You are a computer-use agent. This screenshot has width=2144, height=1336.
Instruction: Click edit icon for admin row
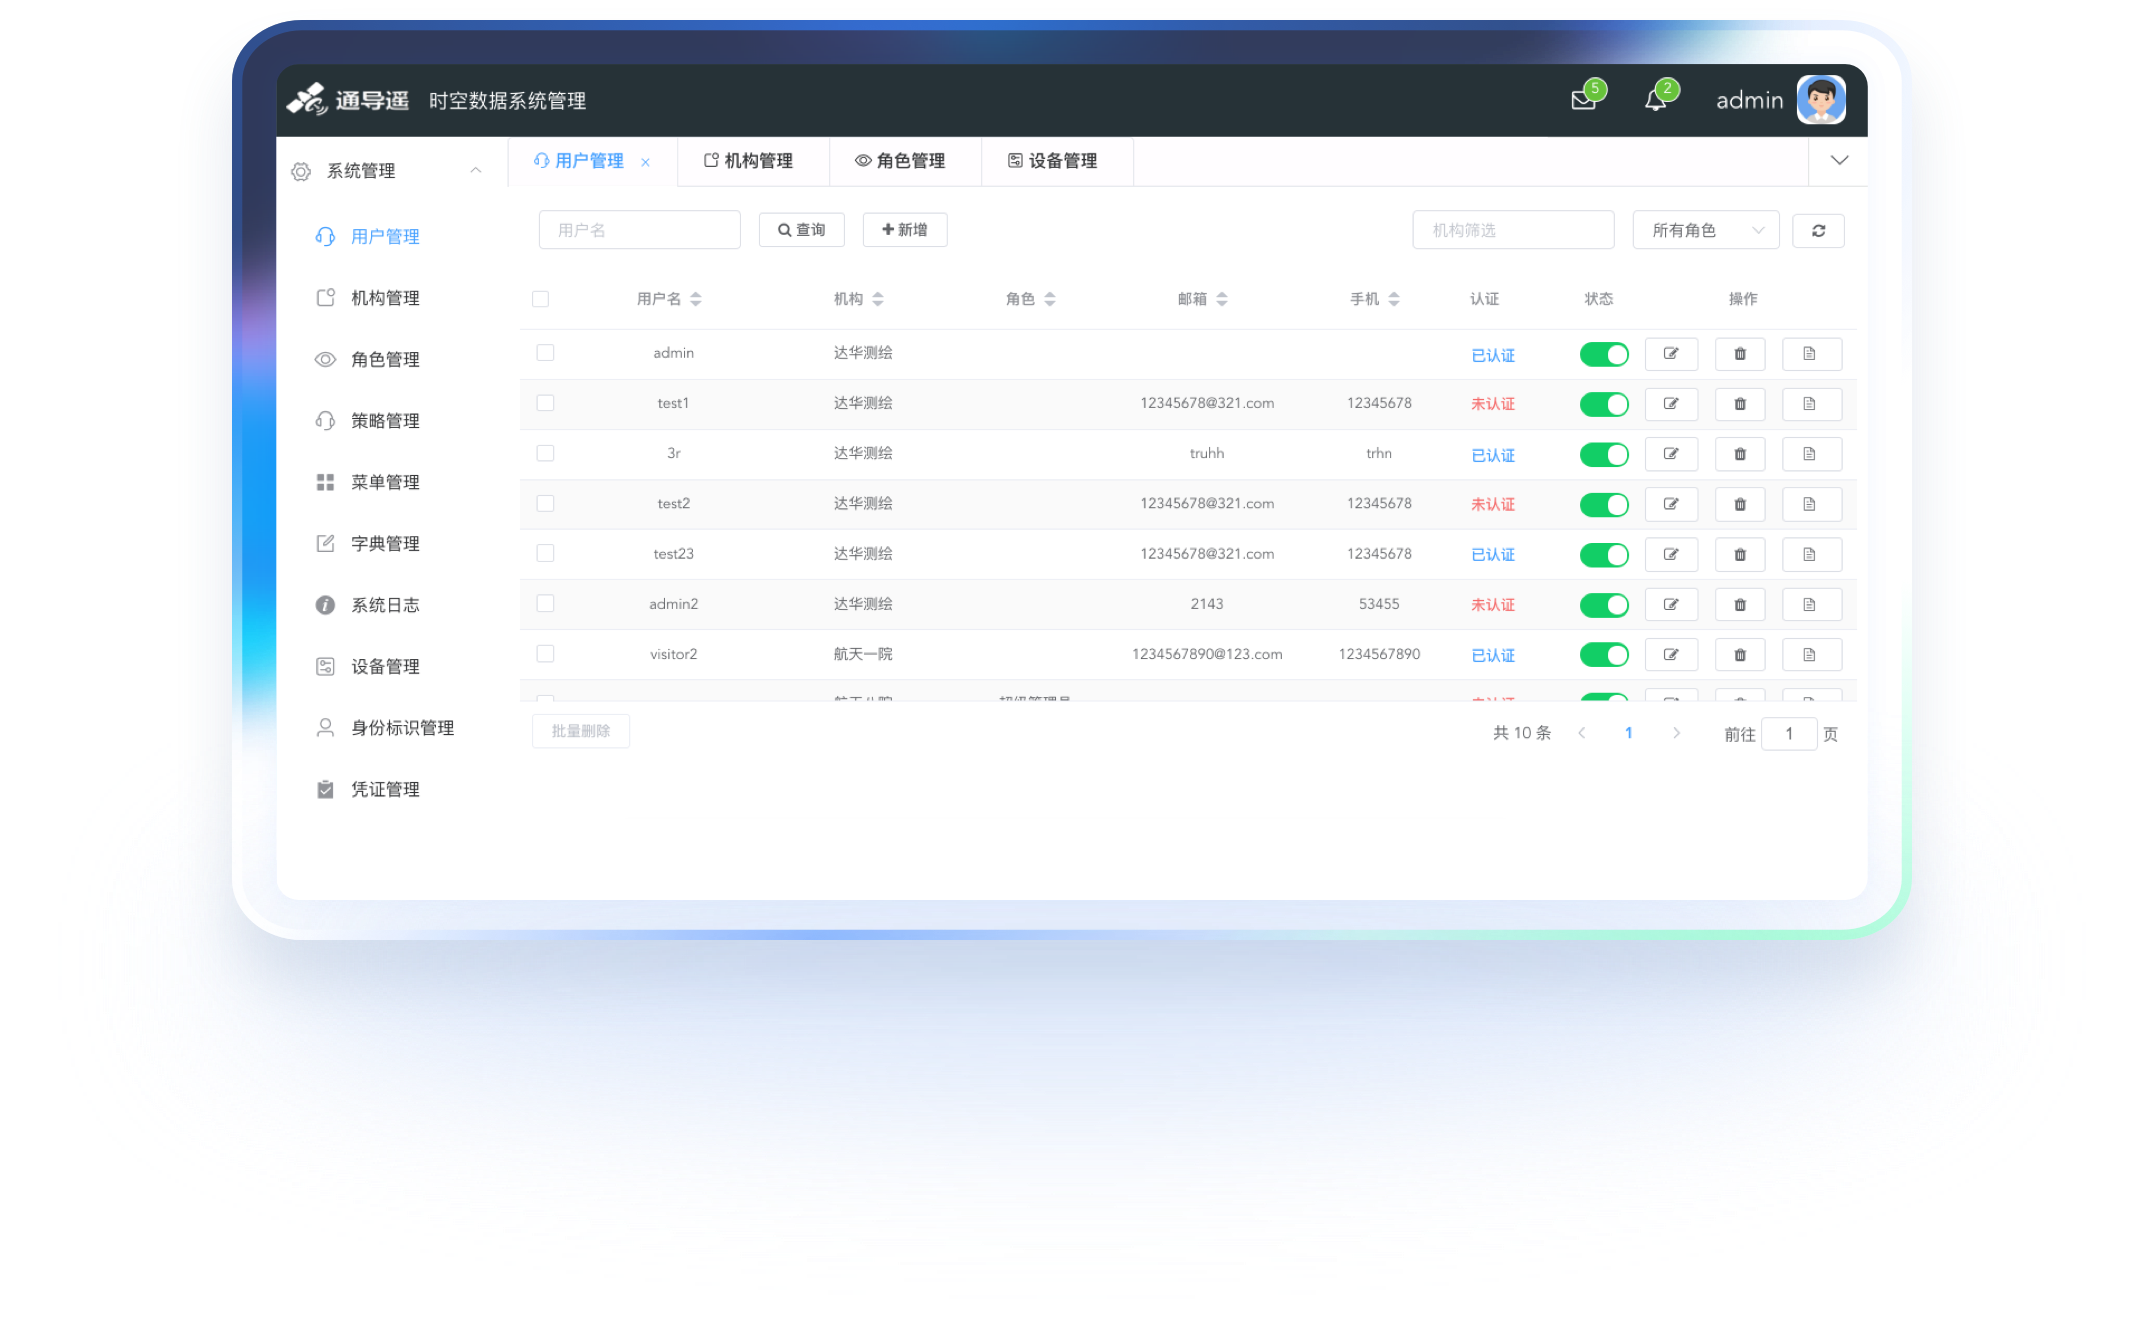(x=1671, y=354)
